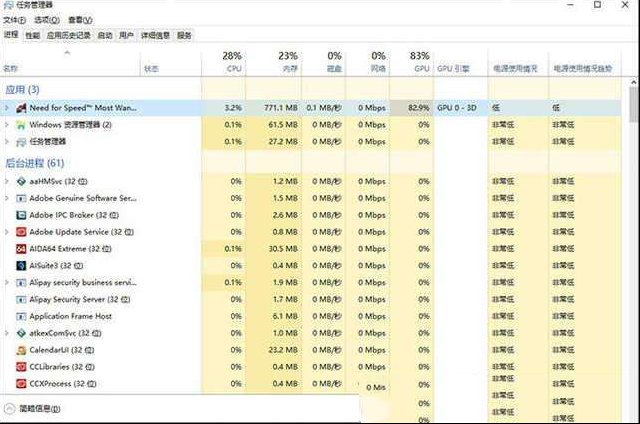Expand the Task Manager process row
The width and height of the screenshot is (640, 424).
pyautogui.click(x=7, y=142)
